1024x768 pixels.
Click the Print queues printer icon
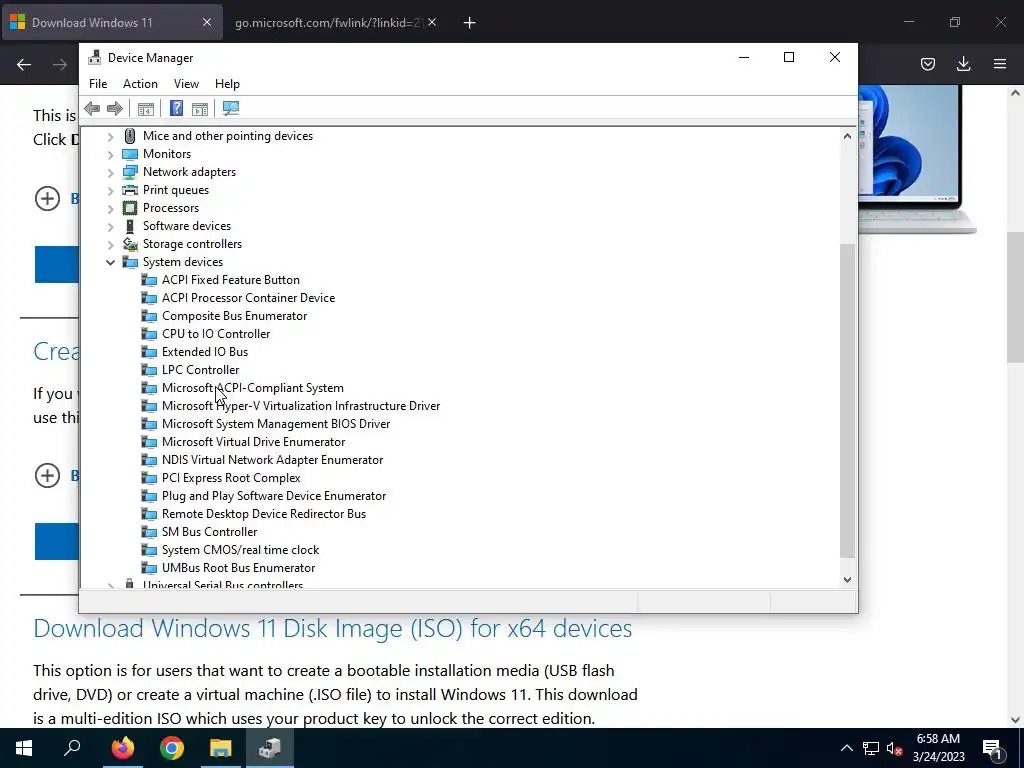pyautogui.click(x=130, y=190)
